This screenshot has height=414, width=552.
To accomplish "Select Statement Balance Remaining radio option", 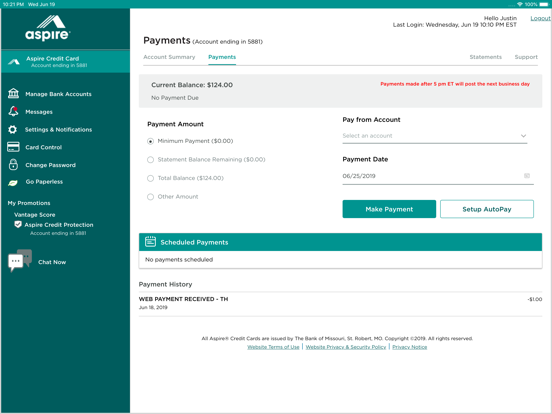I will (x=150, y=159).
